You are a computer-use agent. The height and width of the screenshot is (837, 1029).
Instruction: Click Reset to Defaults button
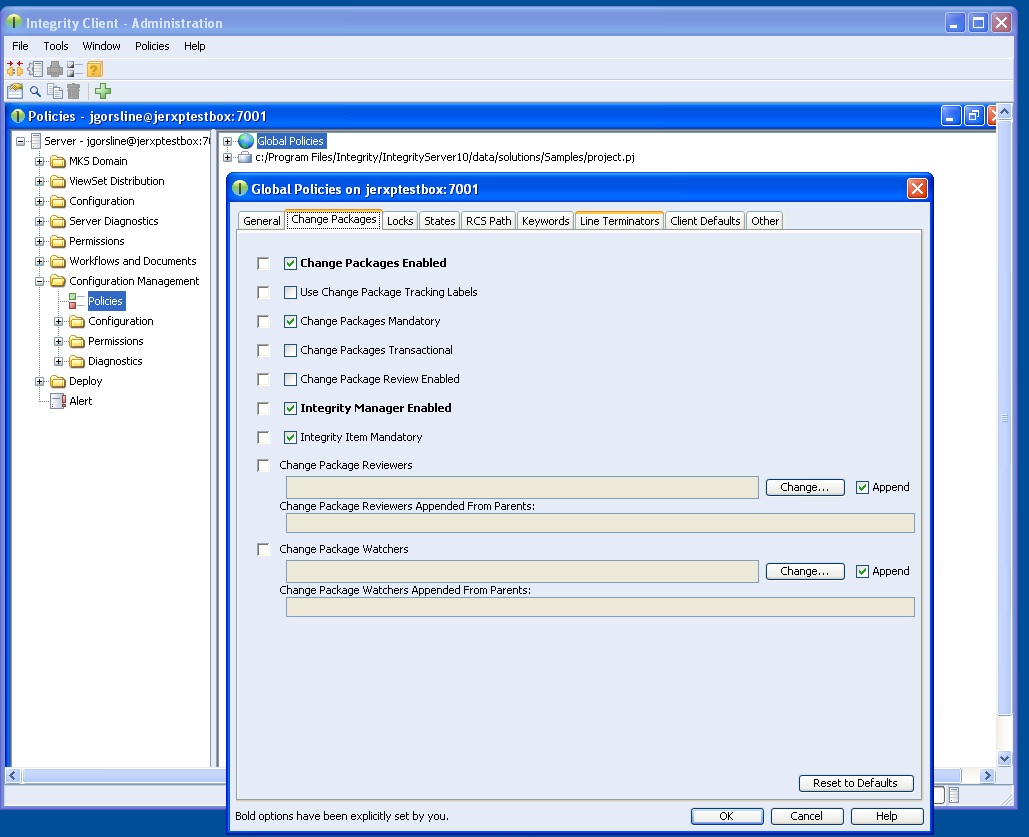(855, 783)
